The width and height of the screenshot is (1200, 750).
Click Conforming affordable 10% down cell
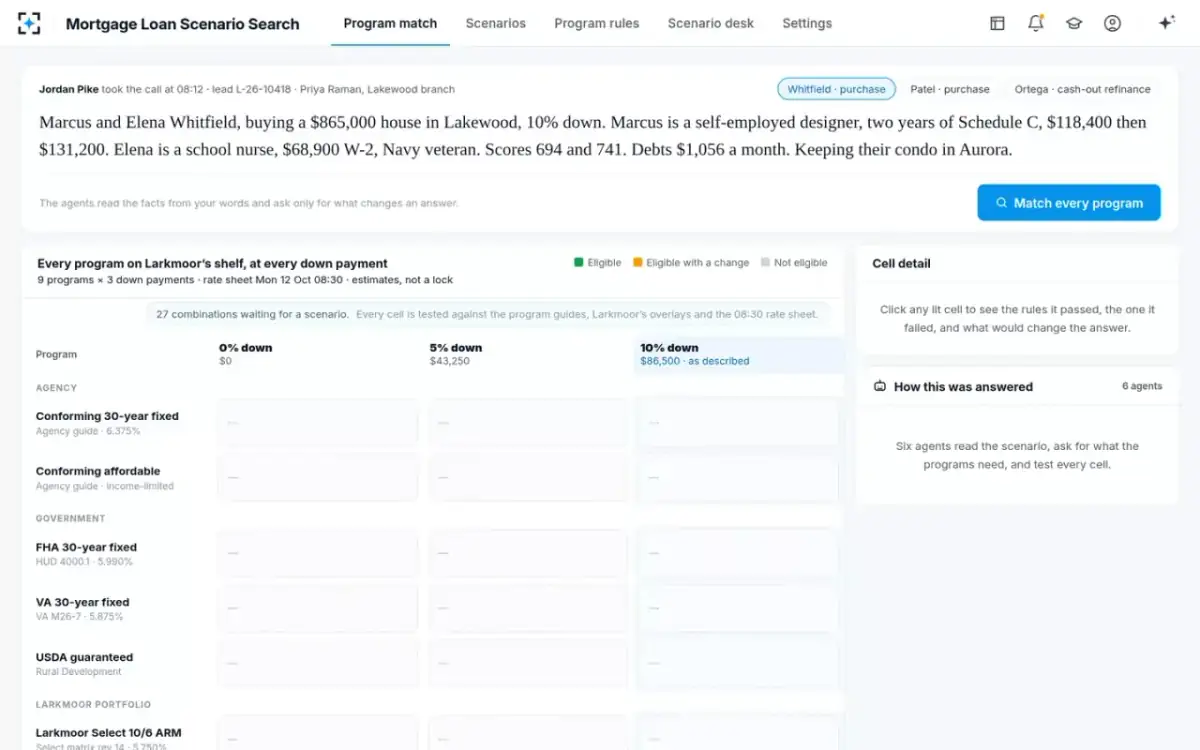[x=738, y=478]
